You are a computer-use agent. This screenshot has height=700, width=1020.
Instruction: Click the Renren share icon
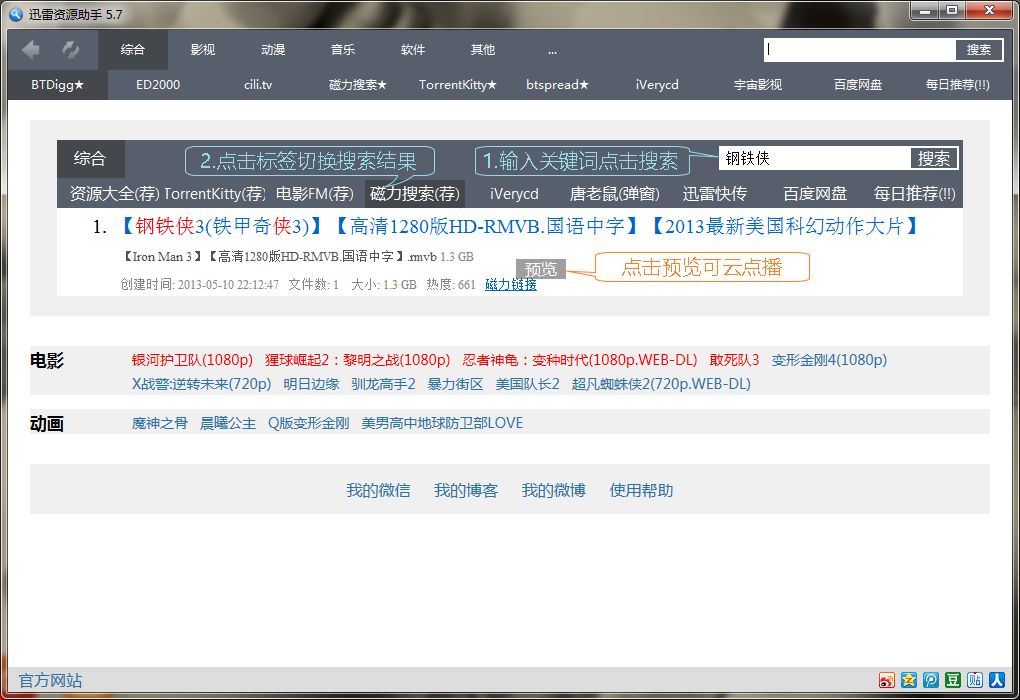(997, 680)
